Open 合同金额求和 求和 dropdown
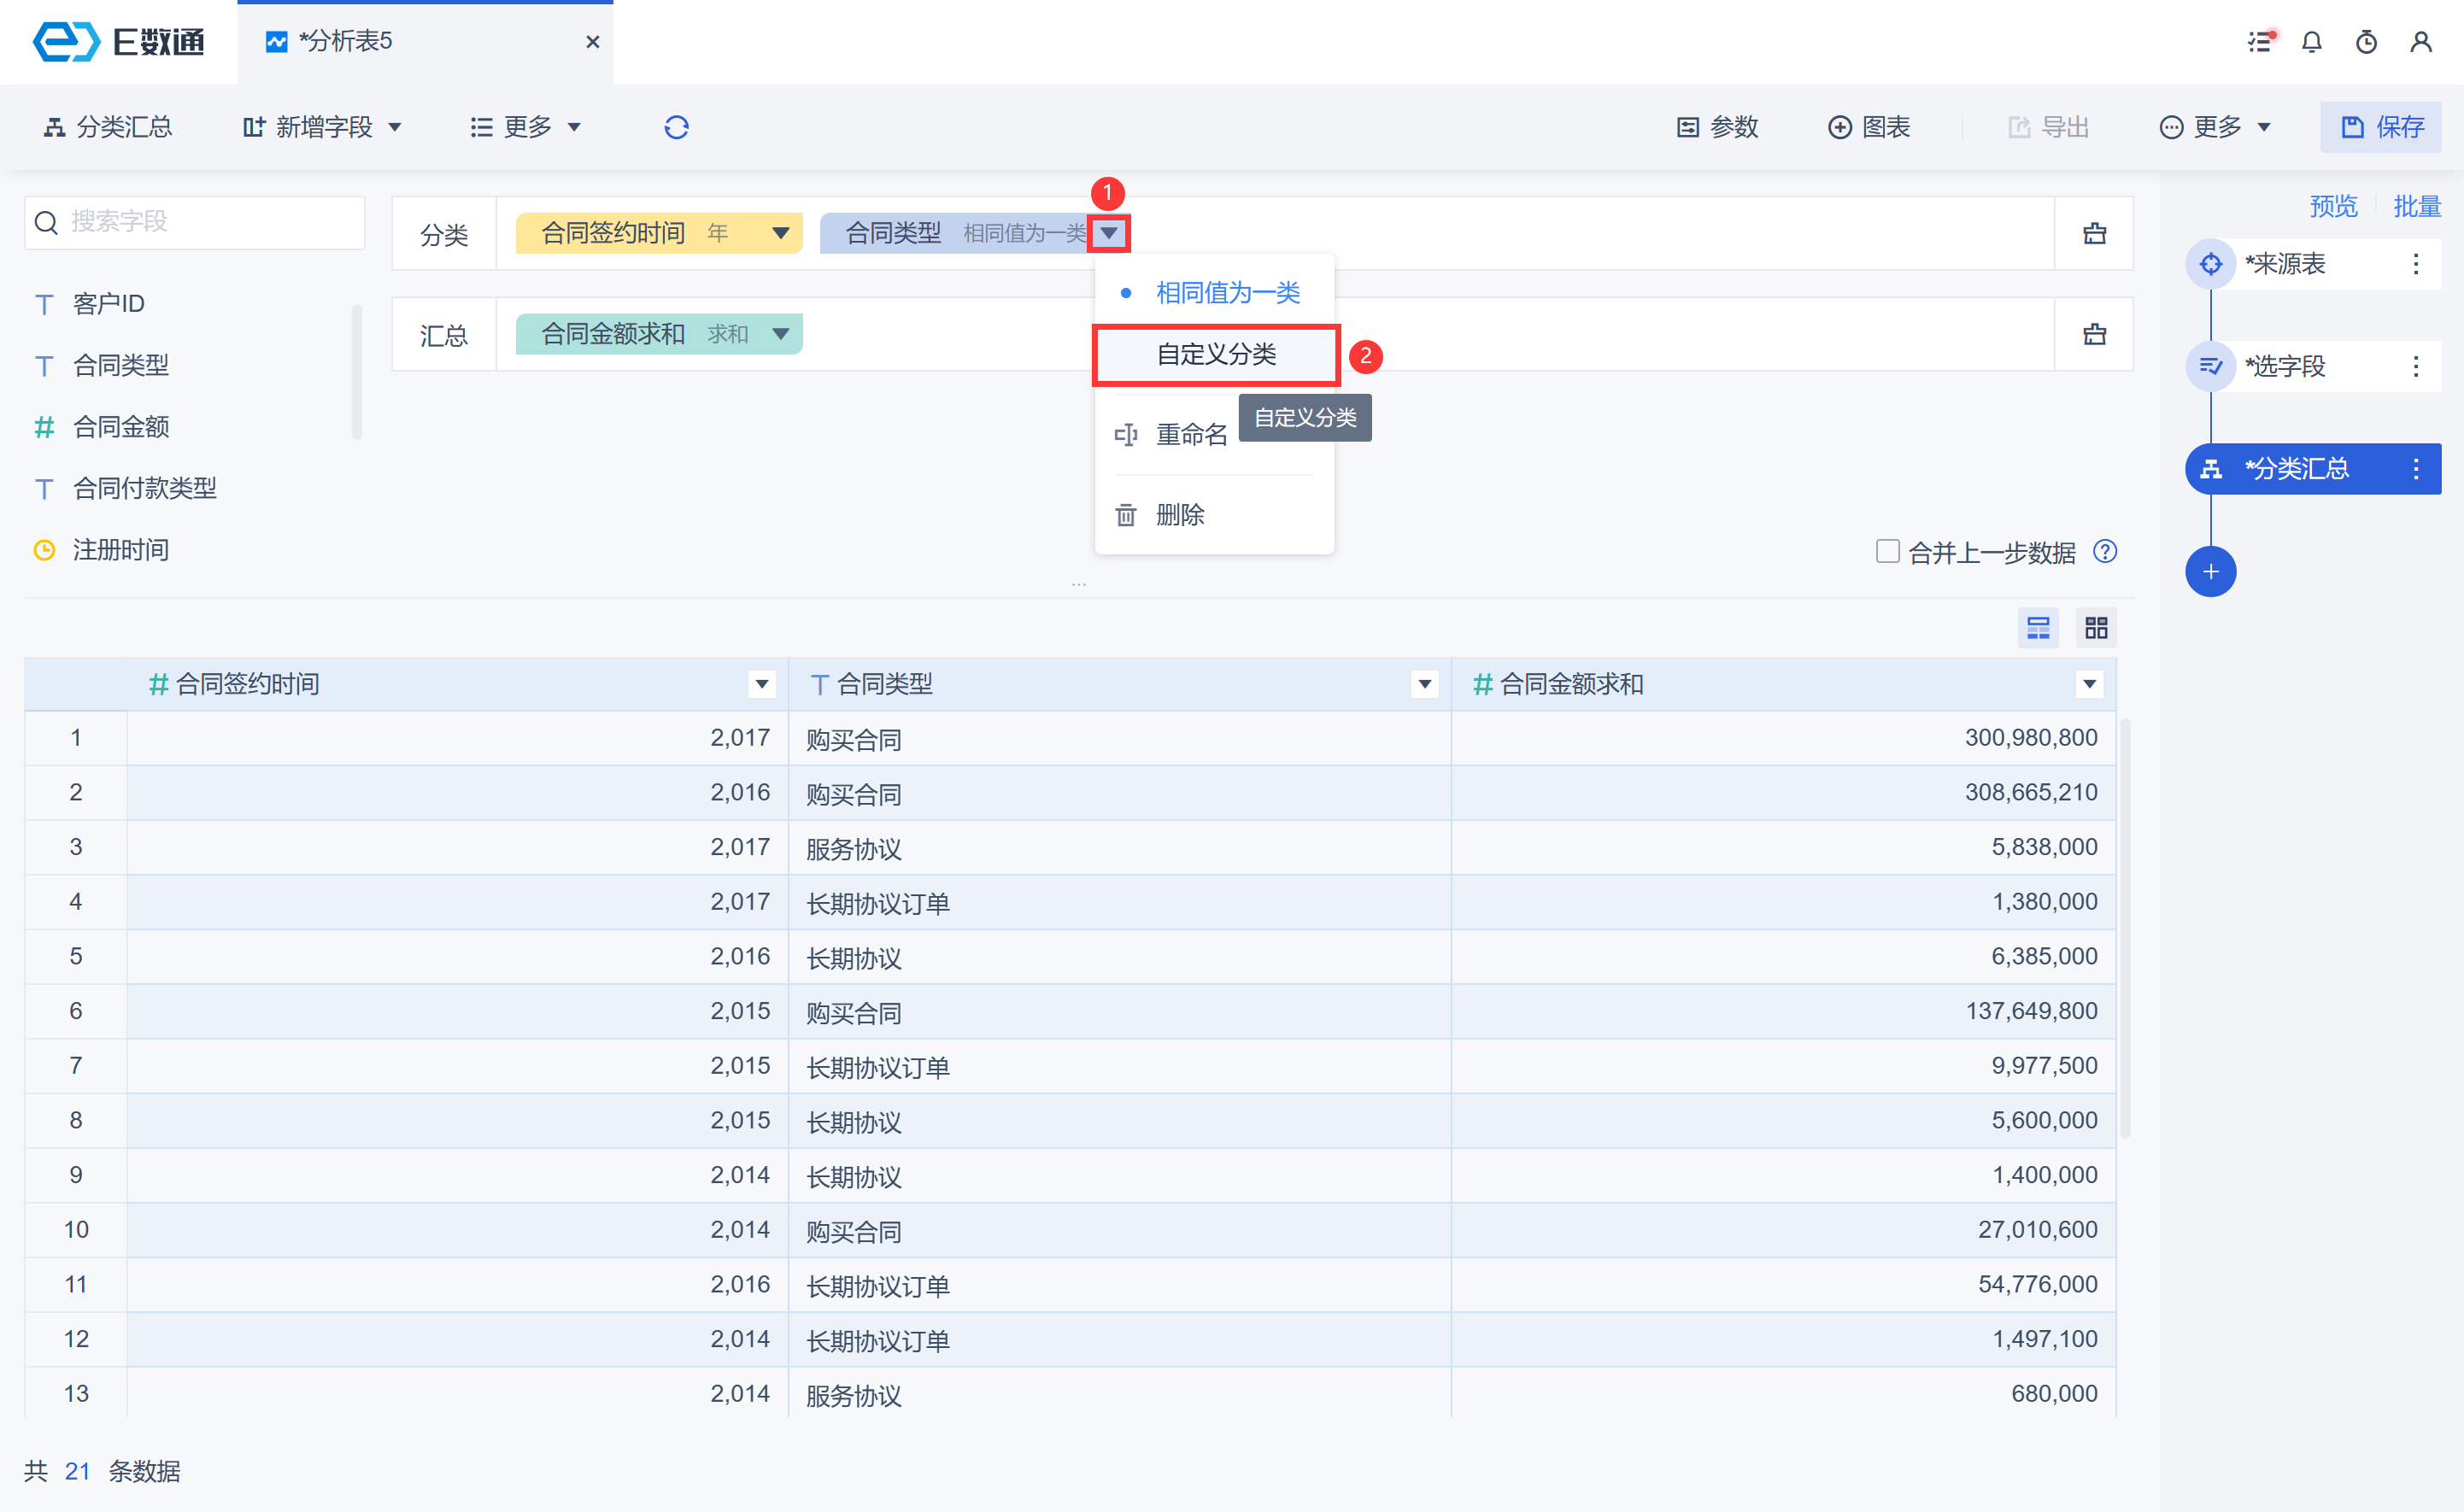 [x=781, y=334]
